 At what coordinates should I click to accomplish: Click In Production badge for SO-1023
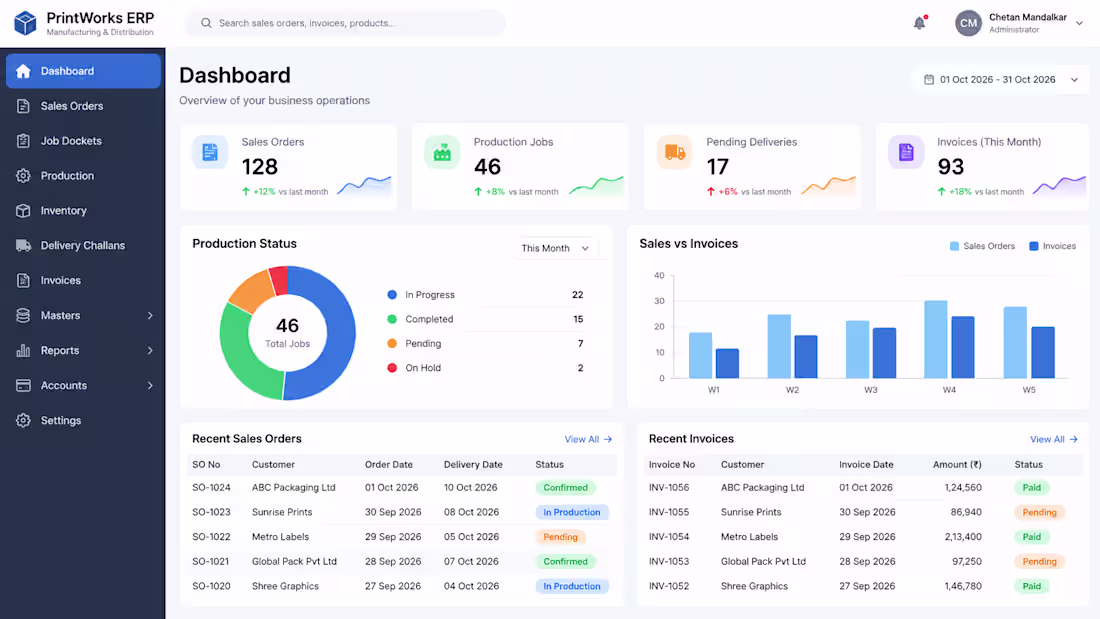click(x=572, y=512)
